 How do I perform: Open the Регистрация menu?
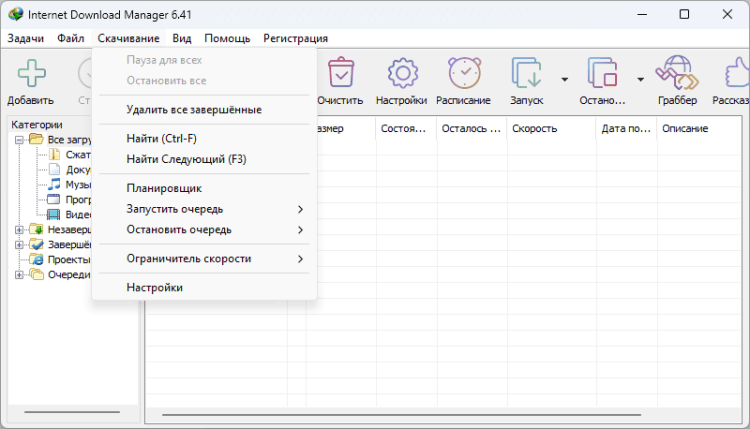(x=296, y=38)
